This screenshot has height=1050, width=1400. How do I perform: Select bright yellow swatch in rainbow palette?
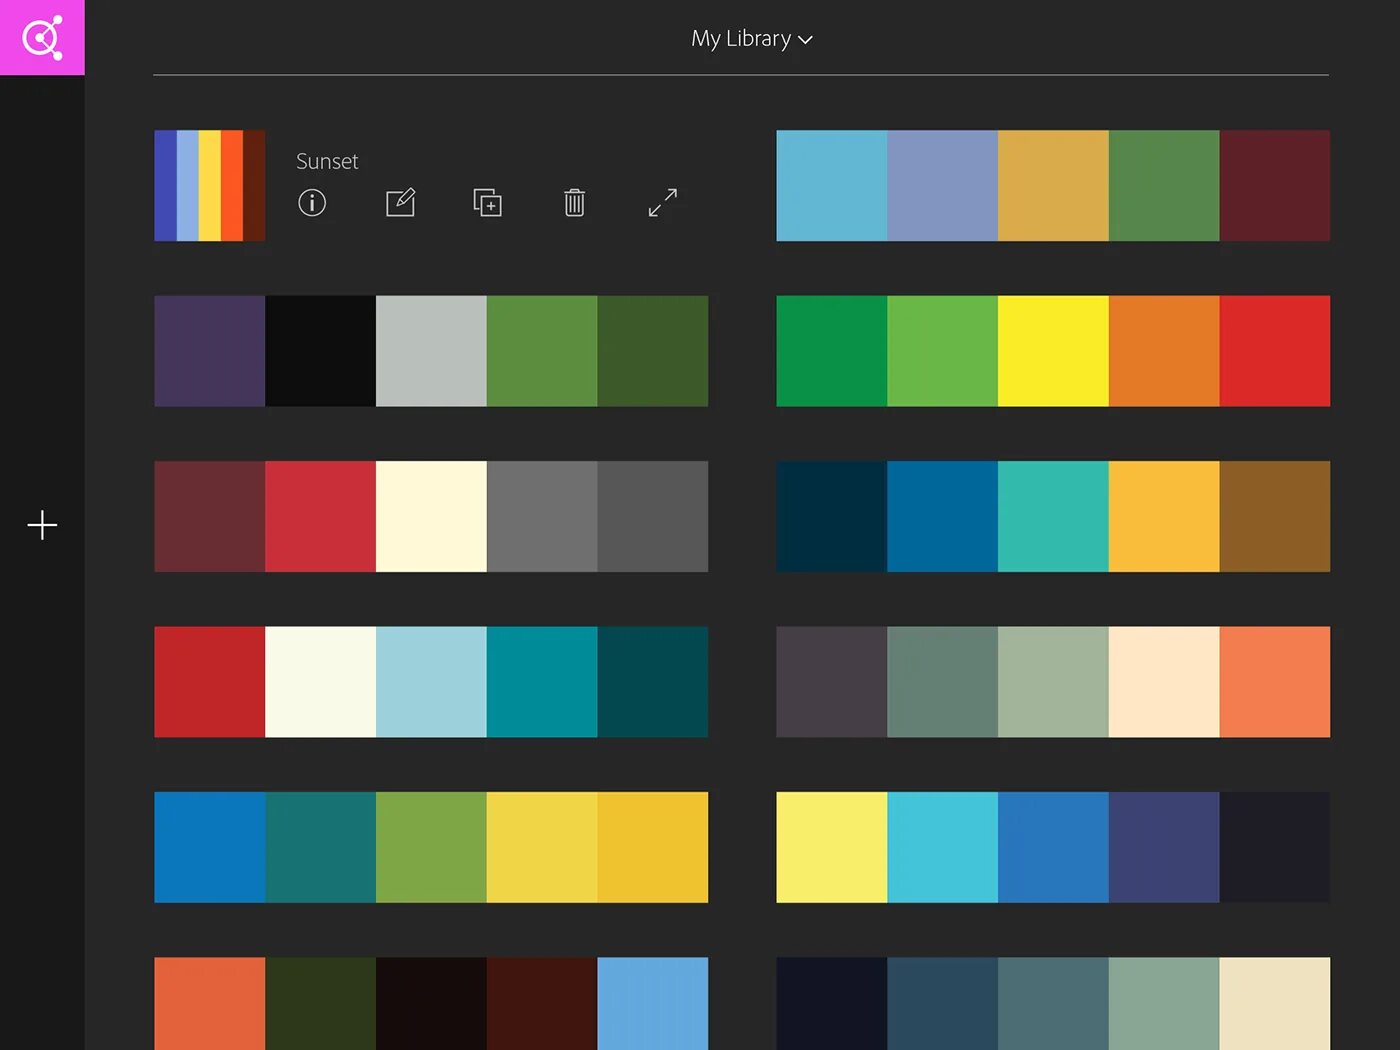coord(1053,351)
